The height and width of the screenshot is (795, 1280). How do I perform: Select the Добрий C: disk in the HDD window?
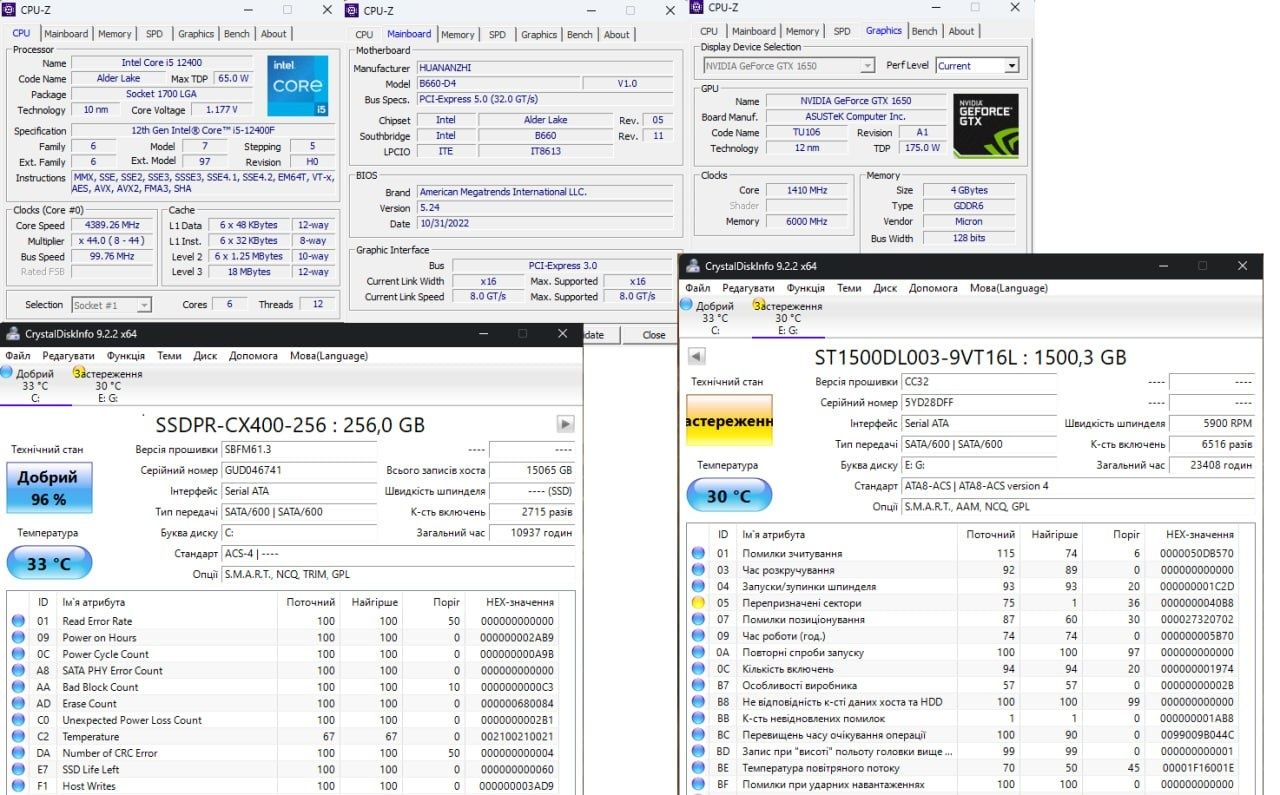coord(715,318)
